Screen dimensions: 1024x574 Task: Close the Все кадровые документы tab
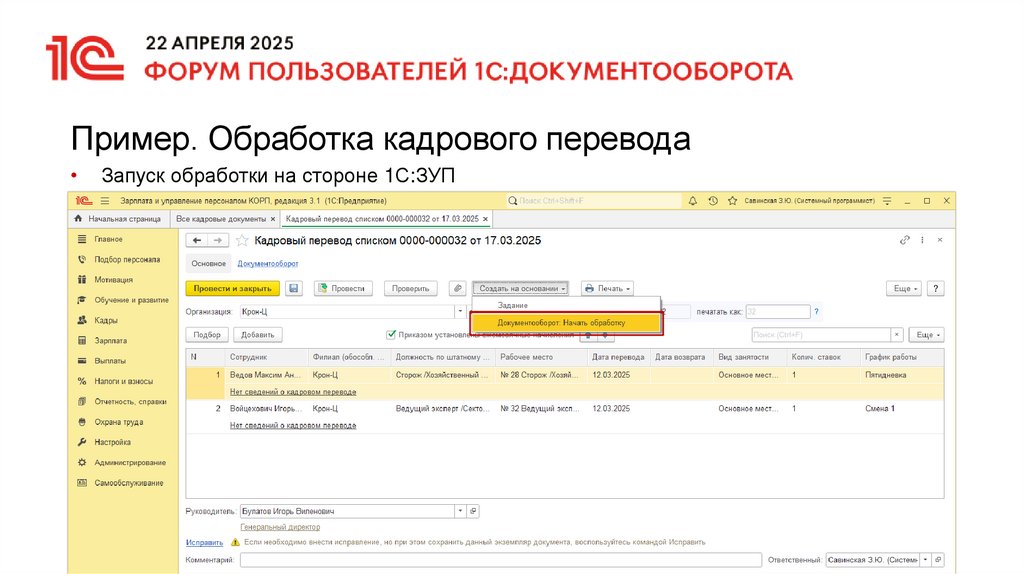[x=273, y=219]
